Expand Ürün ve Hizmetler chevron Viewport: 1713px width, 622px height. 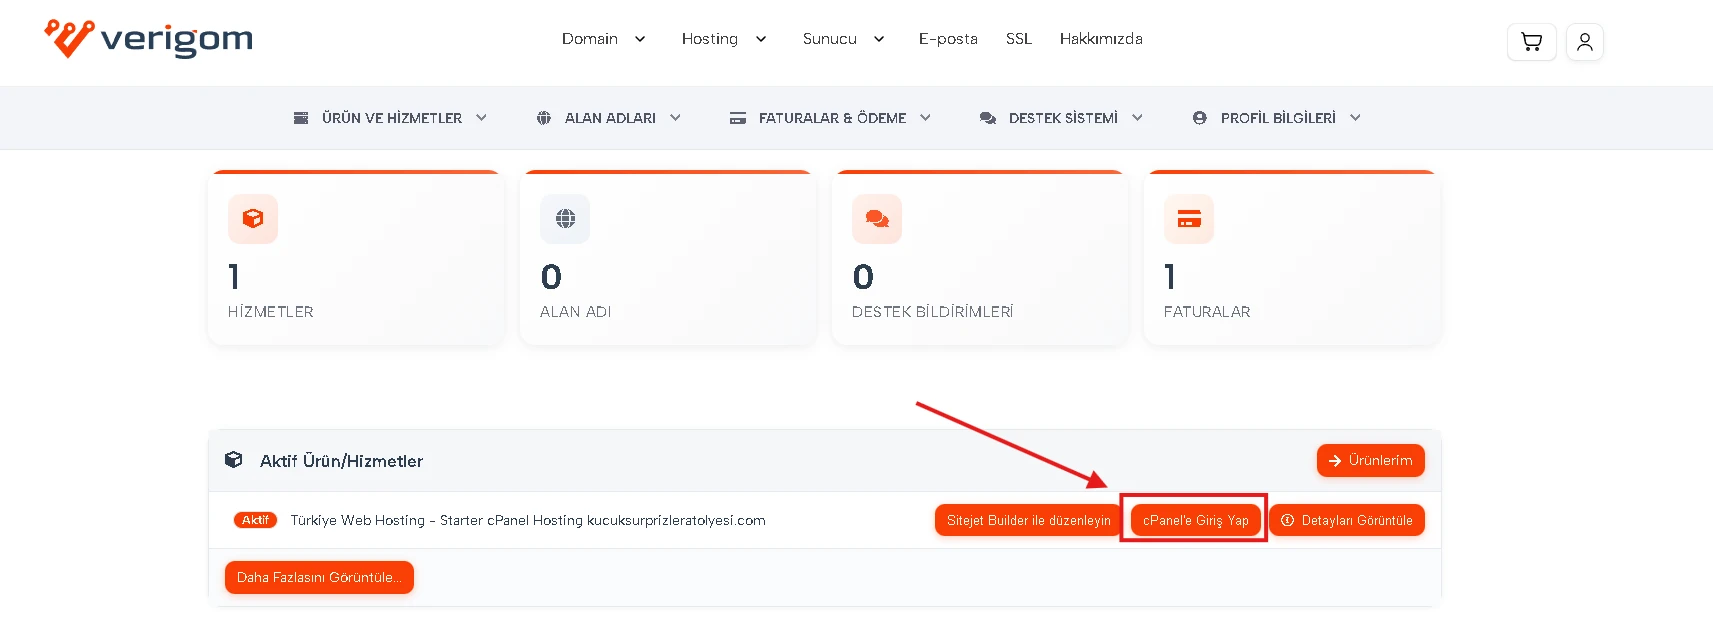(x=481, y=118)
